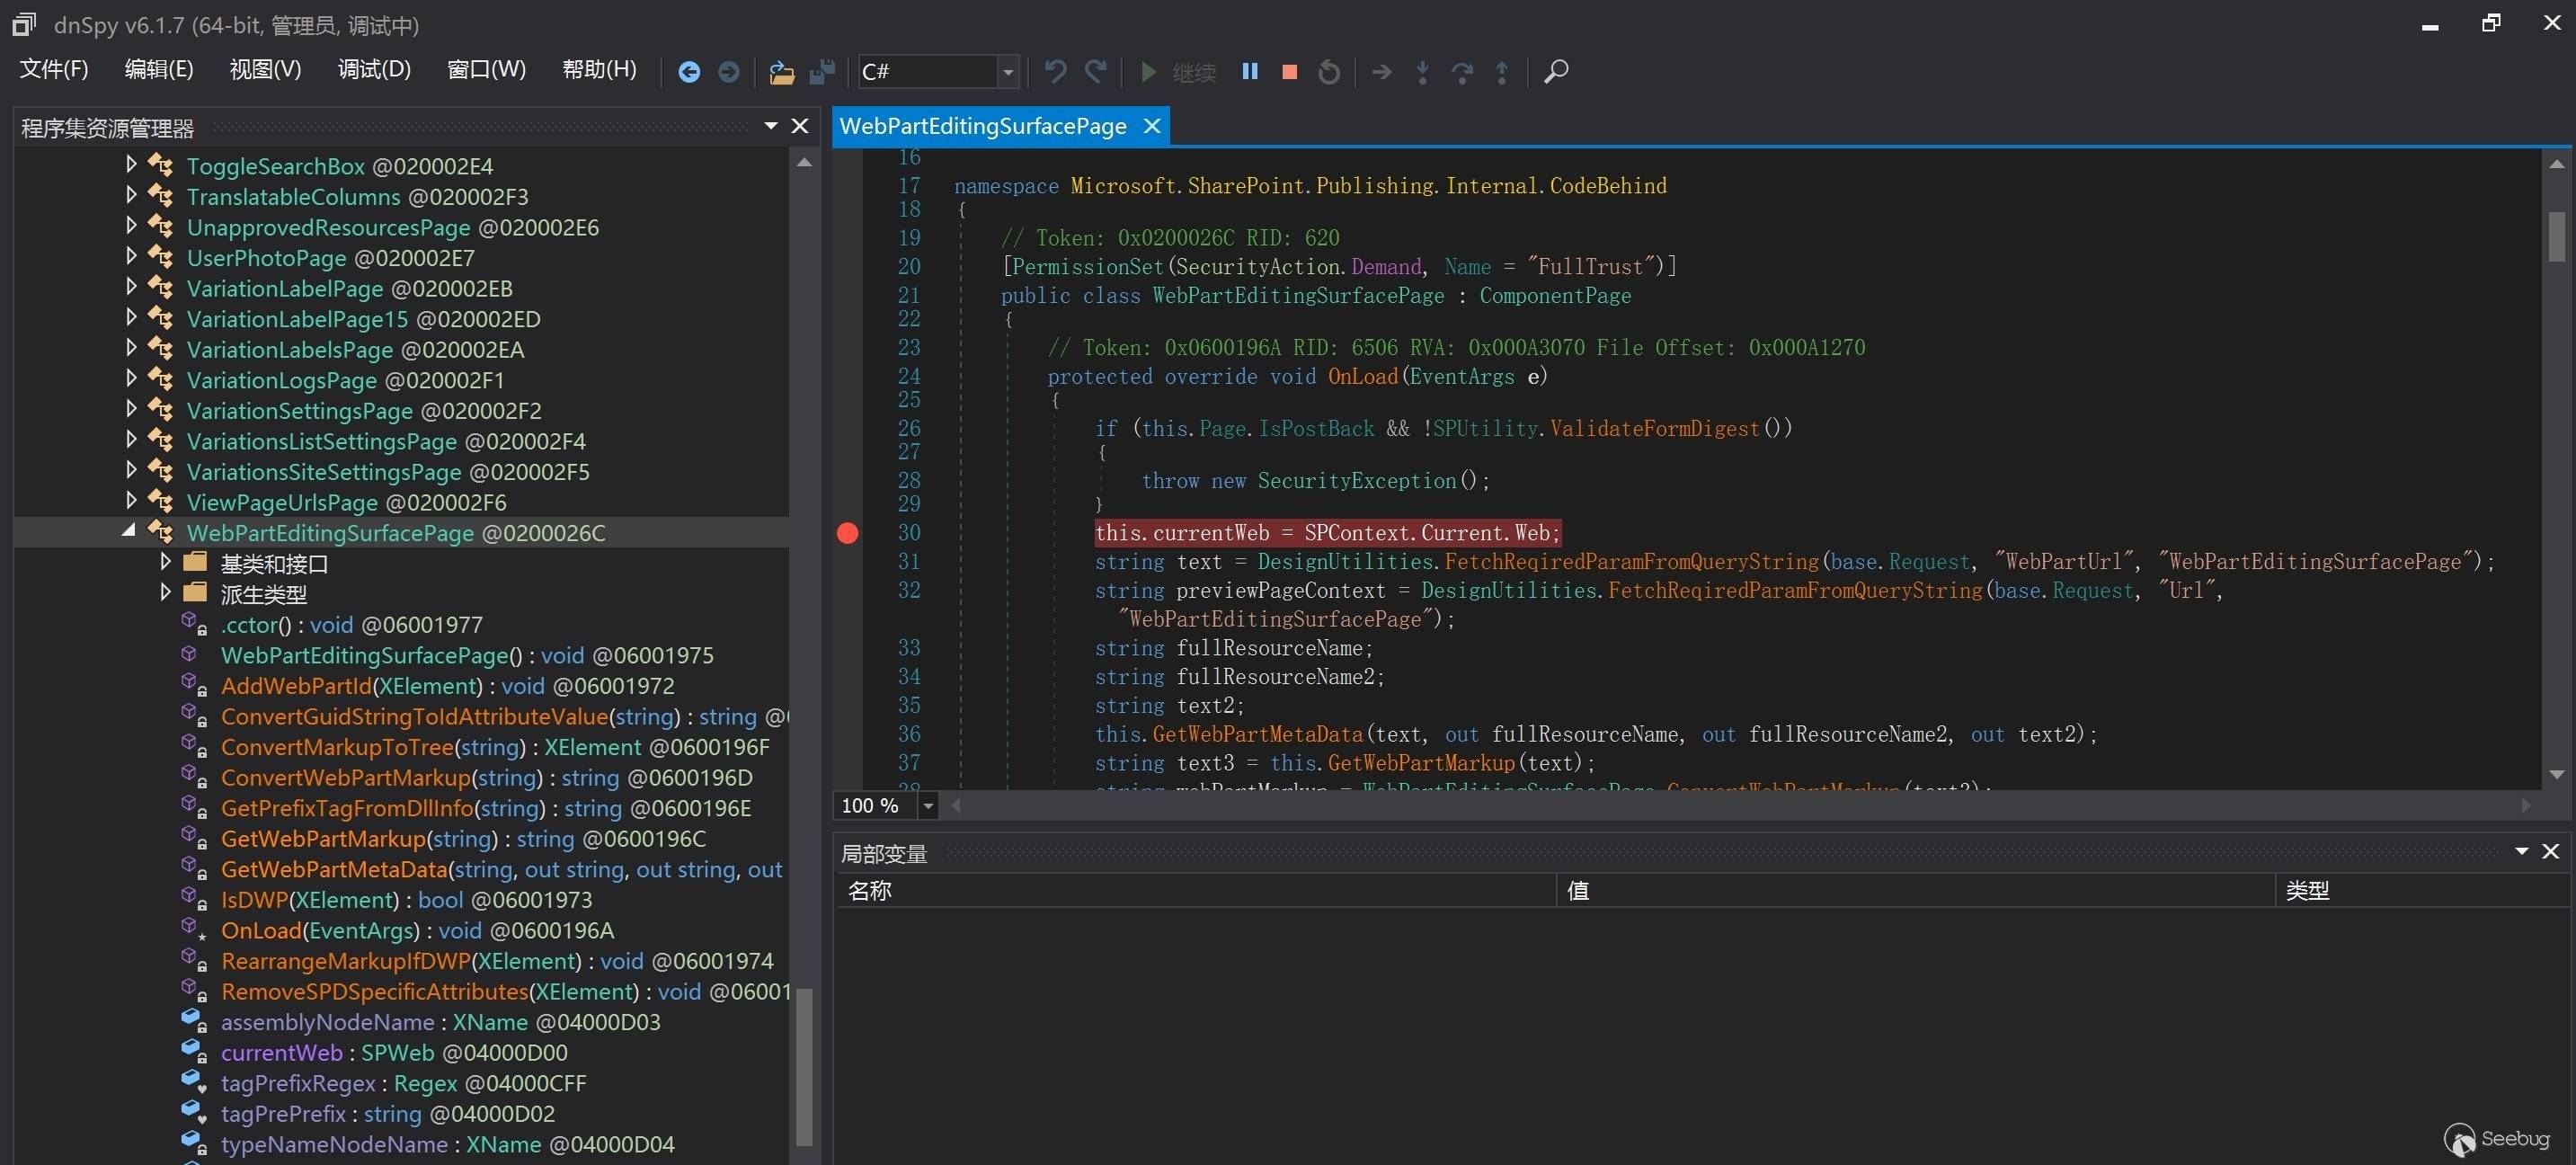Click the open file folder icon
This screenshot has width=2576, height=1165.
[781, 72]
